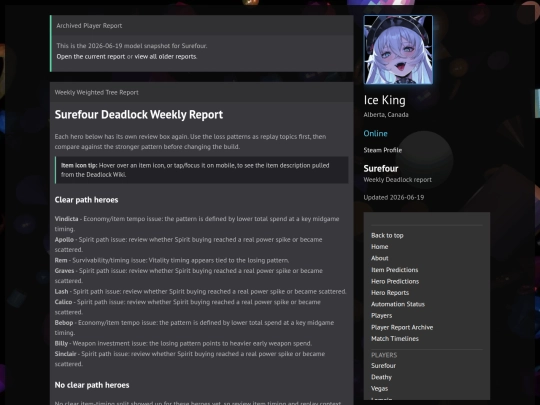
Task: Click Back to top in sidebar
Action: click(x=387, y=236)
